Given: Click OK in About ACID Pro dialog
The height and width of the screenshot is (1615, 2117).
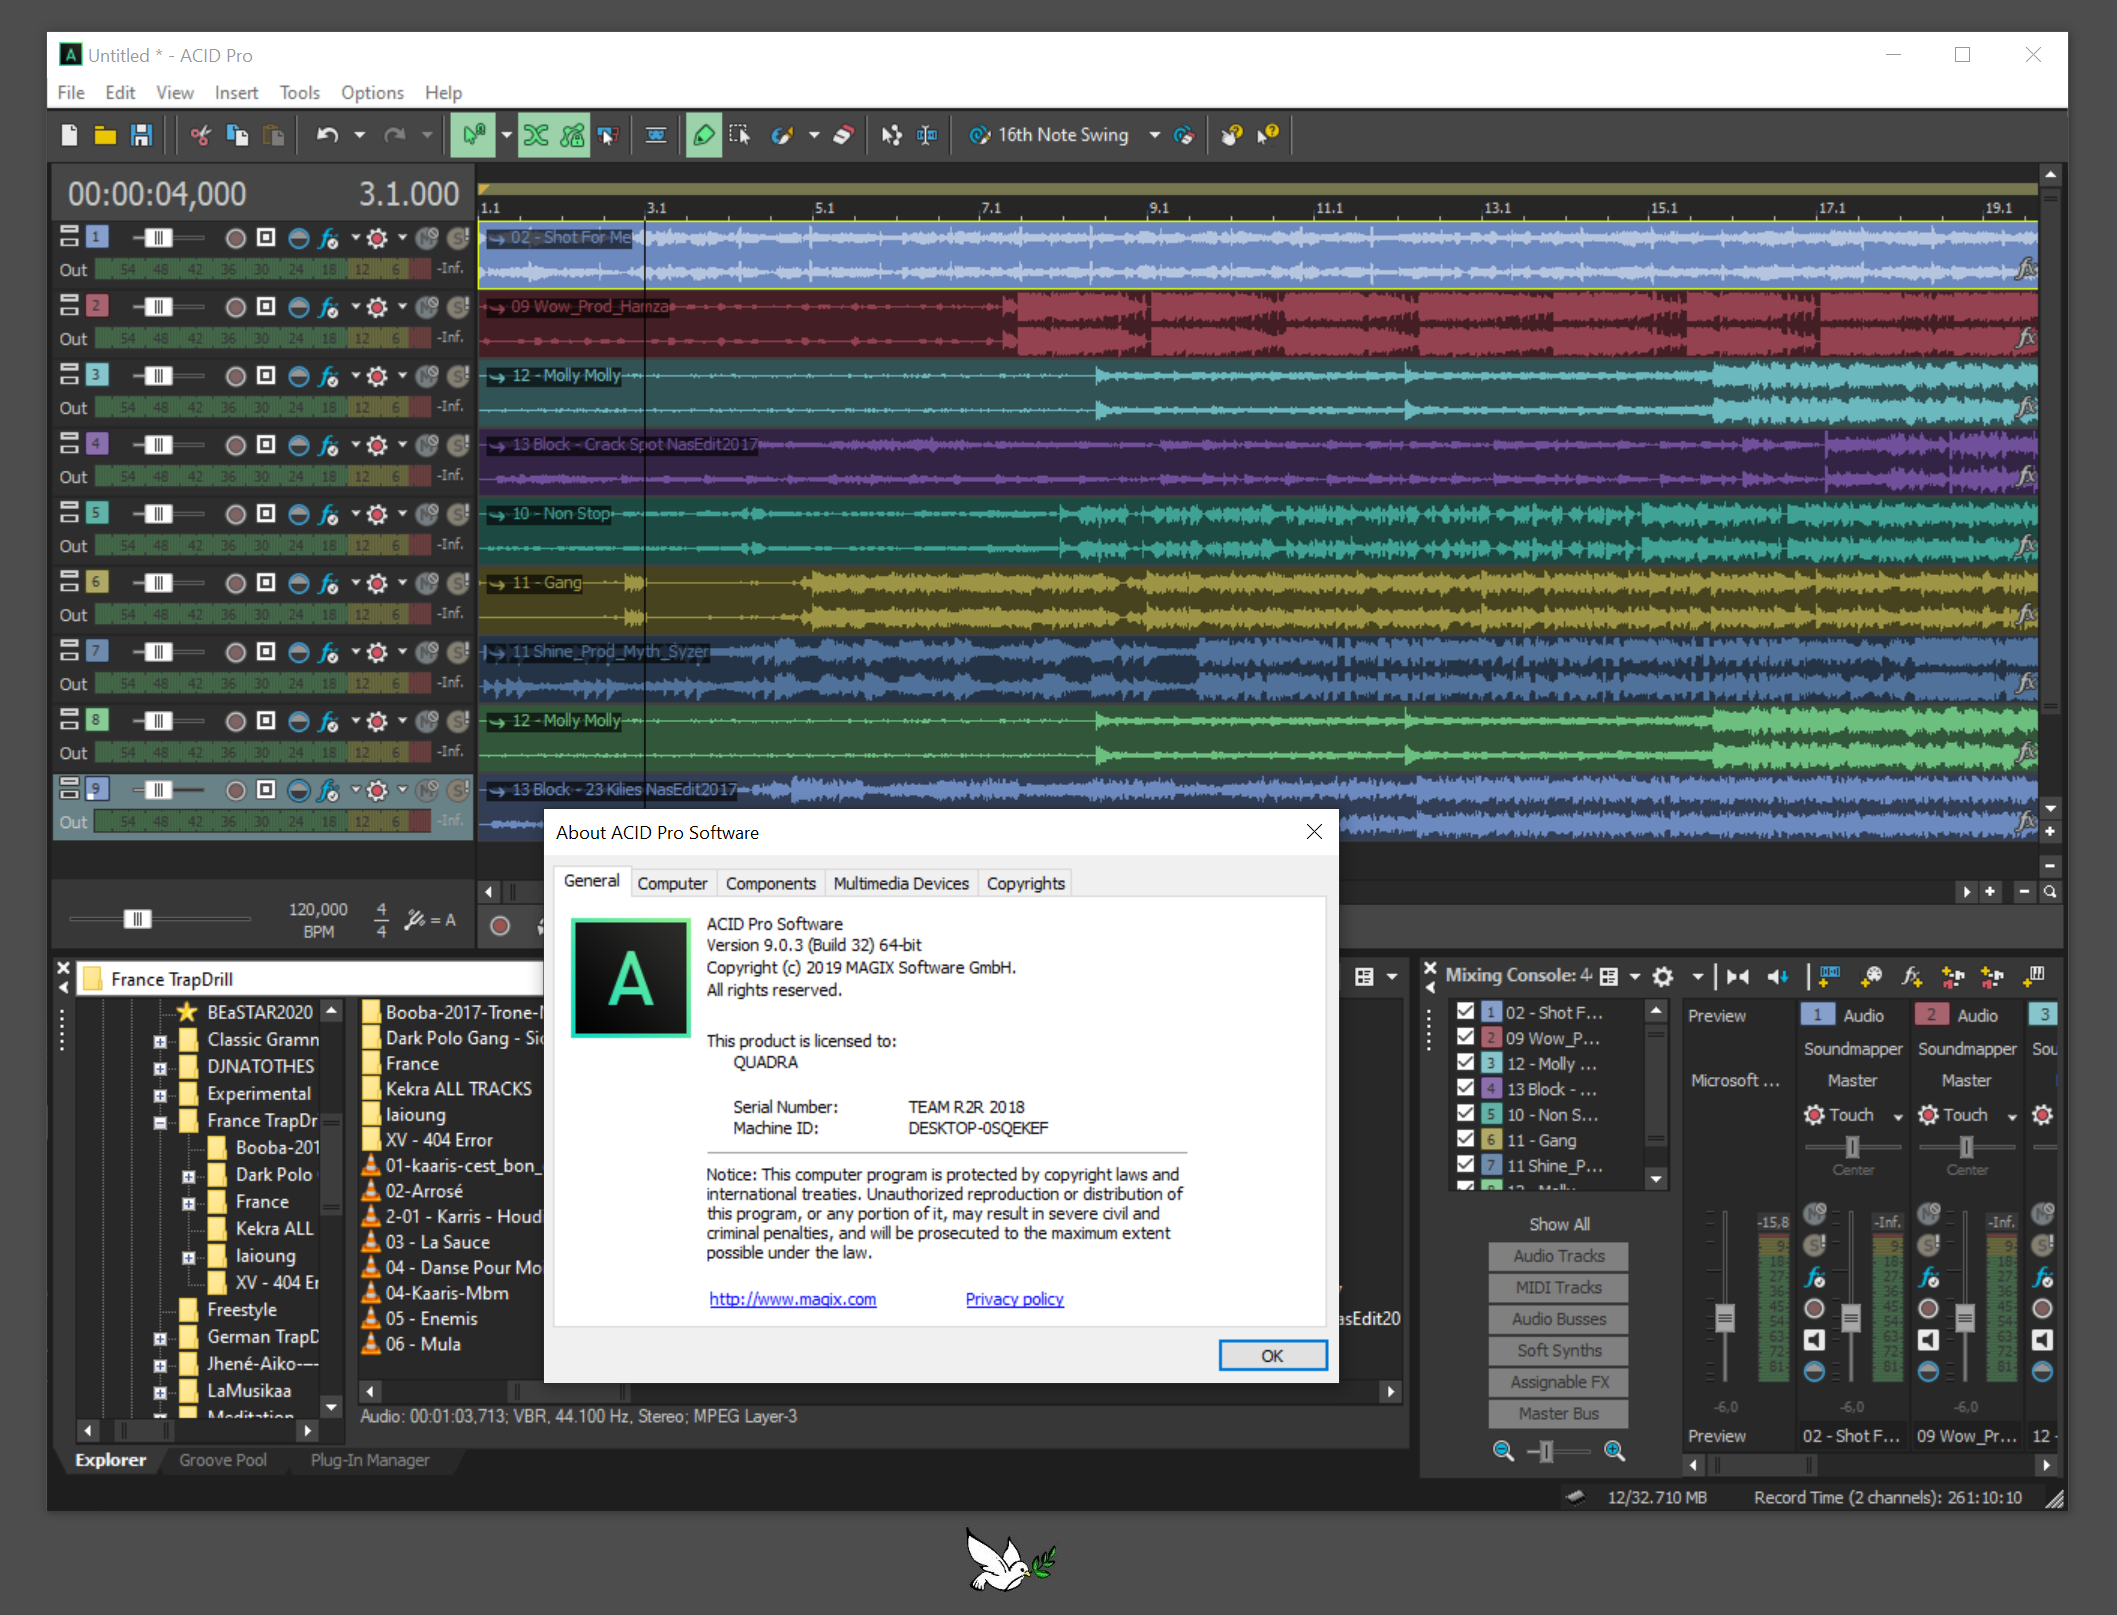Looking at the screenshot, I should pos(1272,1355).
